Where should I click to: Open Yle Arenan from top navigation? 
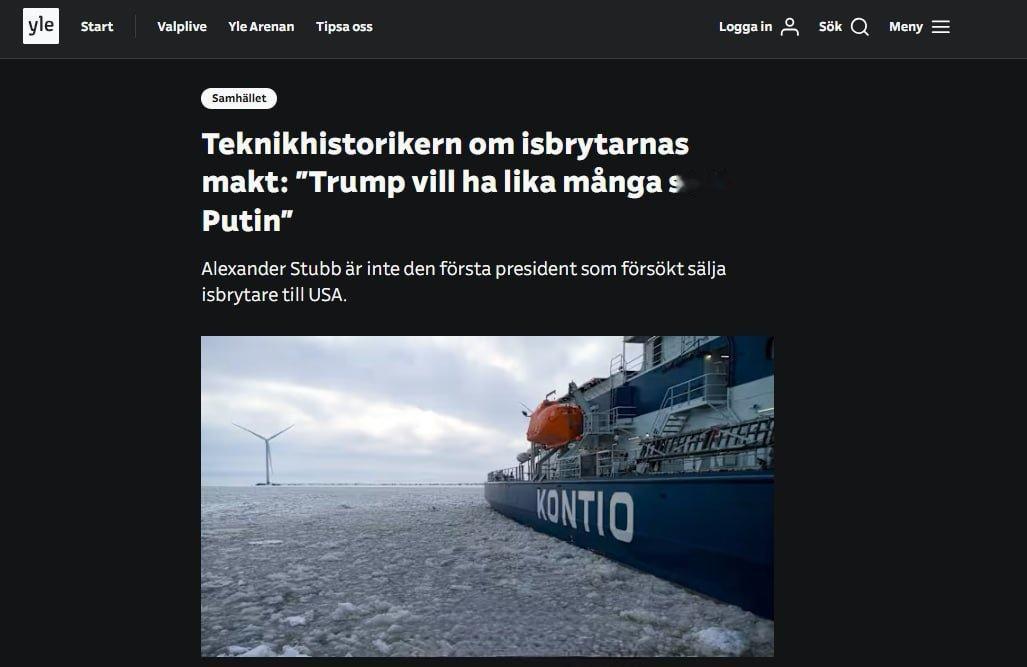tap(261, 27)
